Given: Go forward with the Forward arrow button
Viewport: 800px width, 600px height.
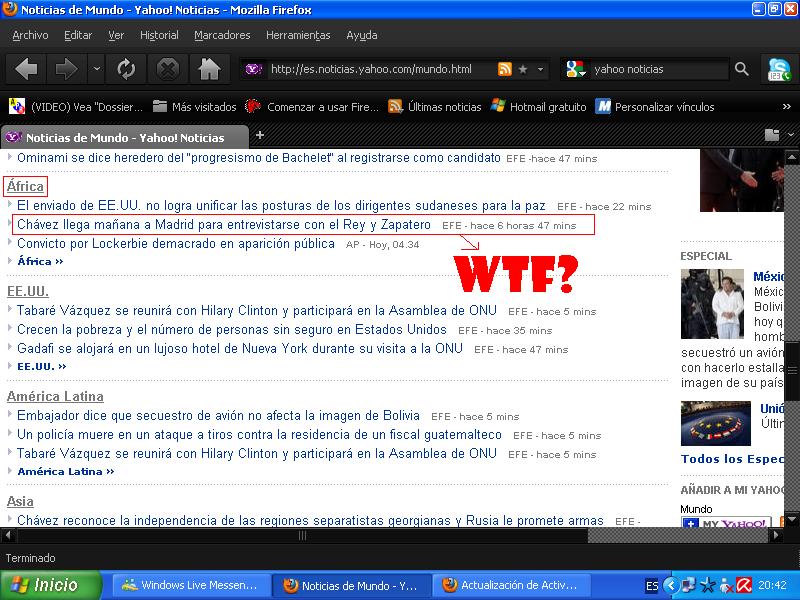Looking at the screenshot, I should 66,69.
